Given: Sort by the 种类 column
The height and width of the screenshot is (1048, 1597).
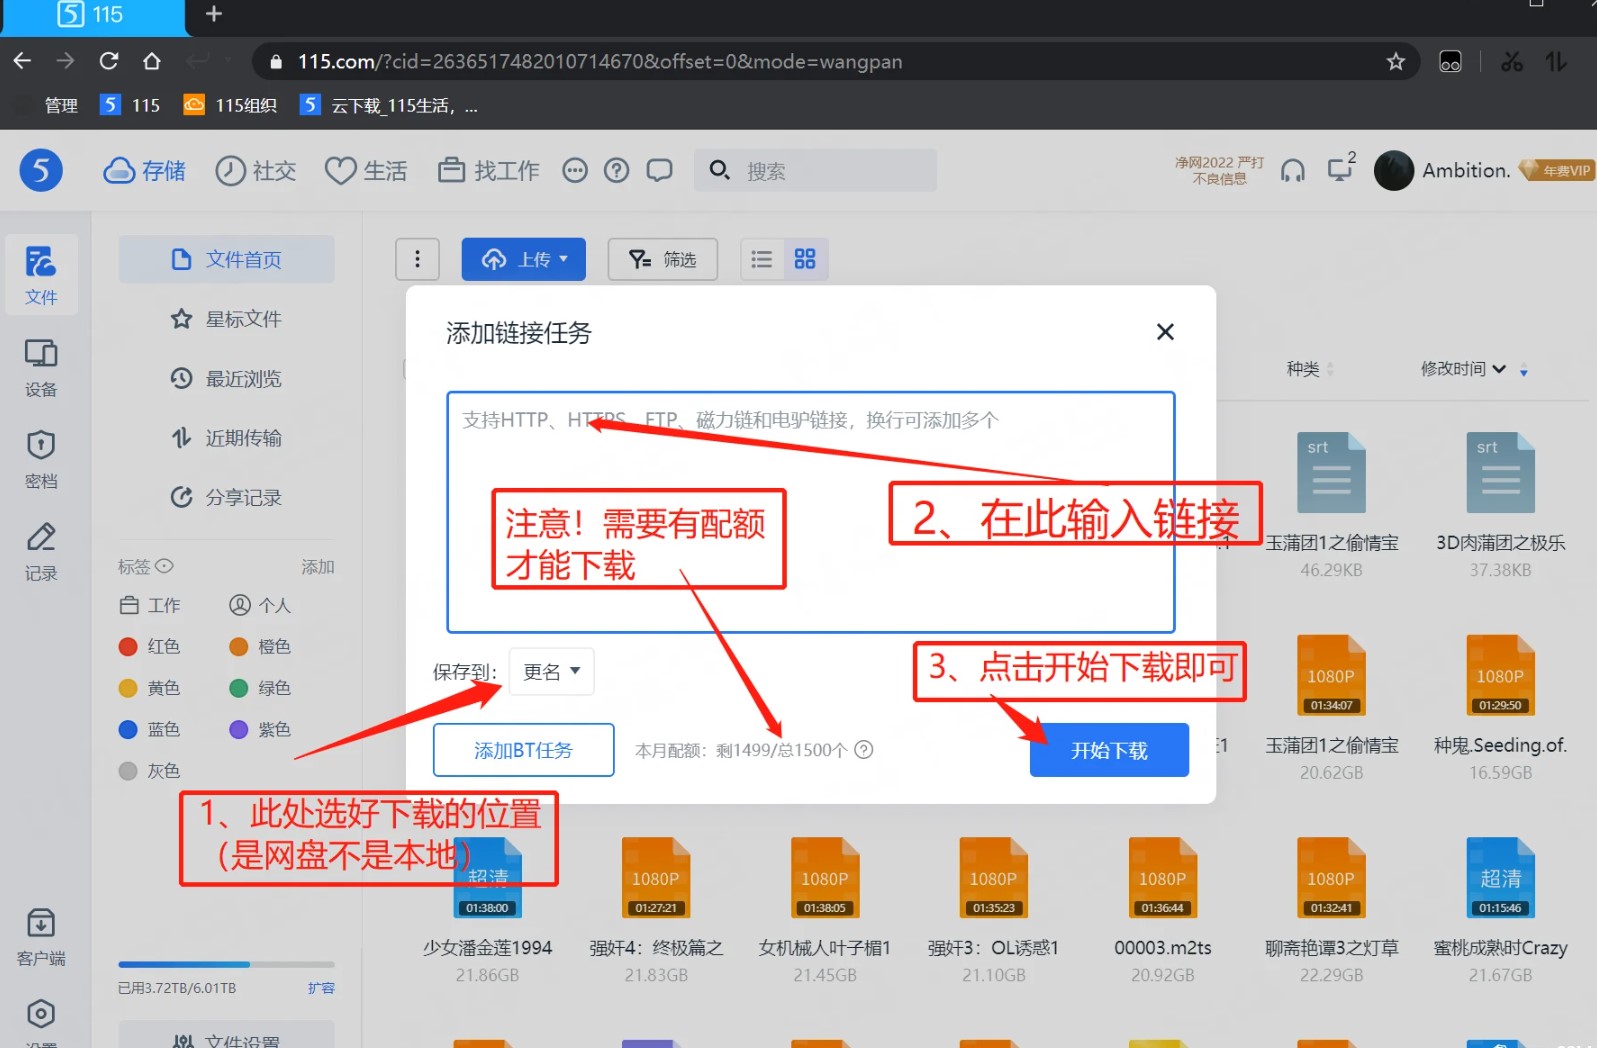Looking at the screenshot, I should pyautogui.click(x=1310, y=369).
